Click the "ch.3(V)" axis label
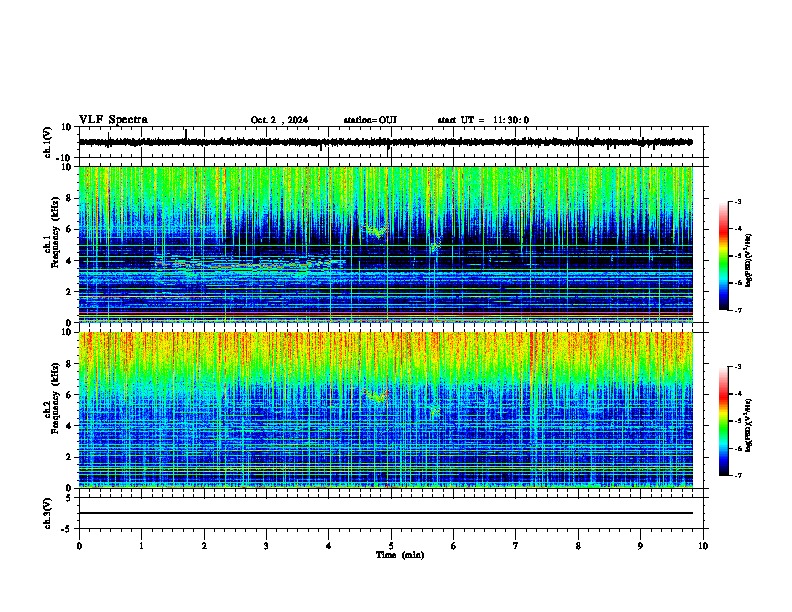792x612 pixels. point(48,513)
